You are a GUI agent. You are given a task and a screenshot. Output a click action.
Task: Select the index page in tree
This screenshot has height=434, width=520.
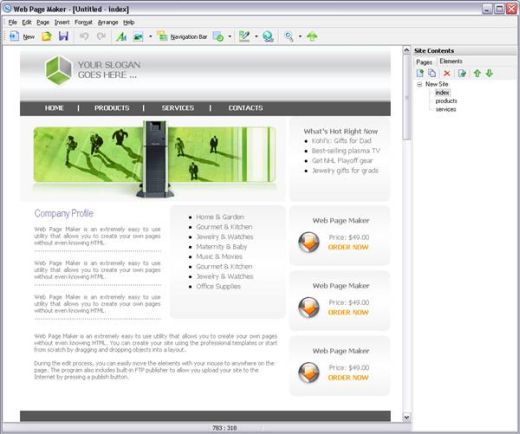442,92
